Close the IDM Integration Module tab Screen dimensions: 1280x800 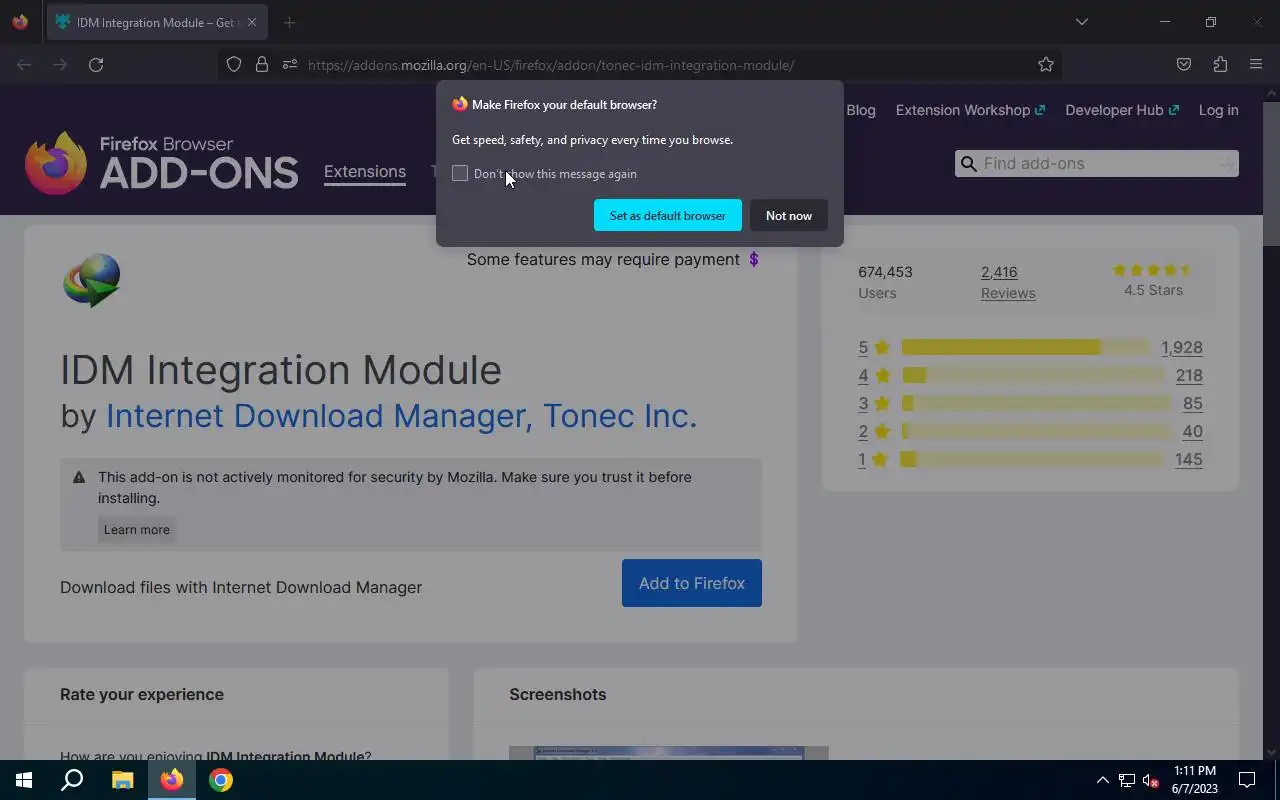click(252, 22)
